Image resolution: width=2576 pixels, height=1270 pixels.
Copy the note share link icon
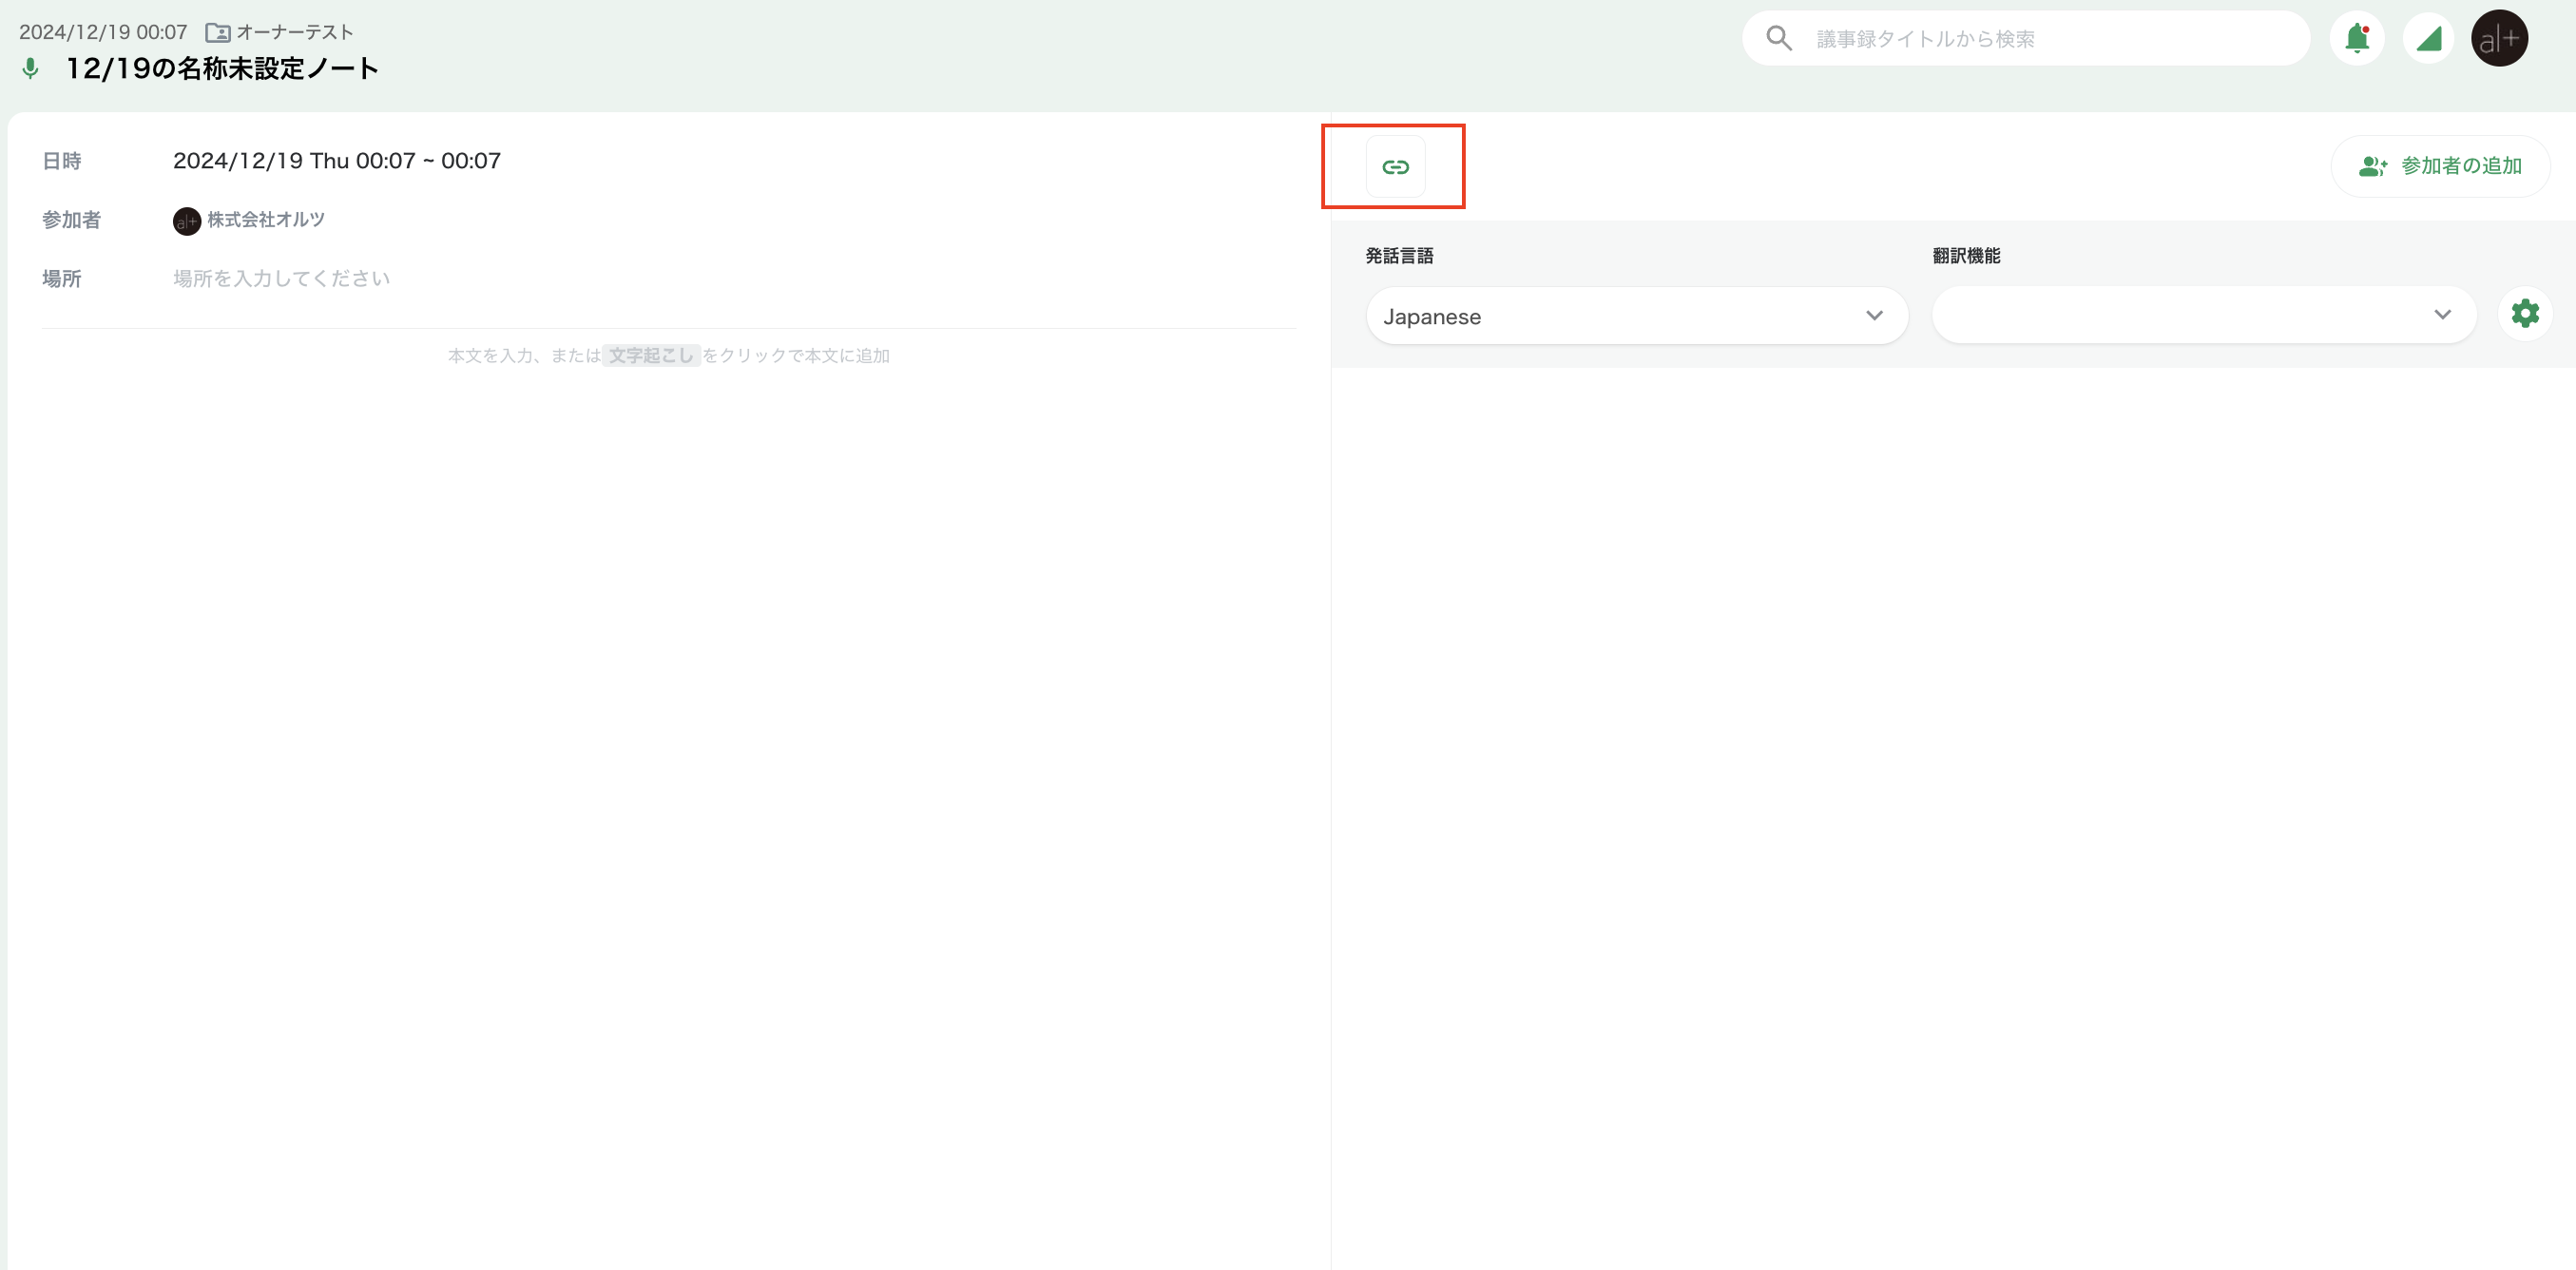[x=1395, y=166]
